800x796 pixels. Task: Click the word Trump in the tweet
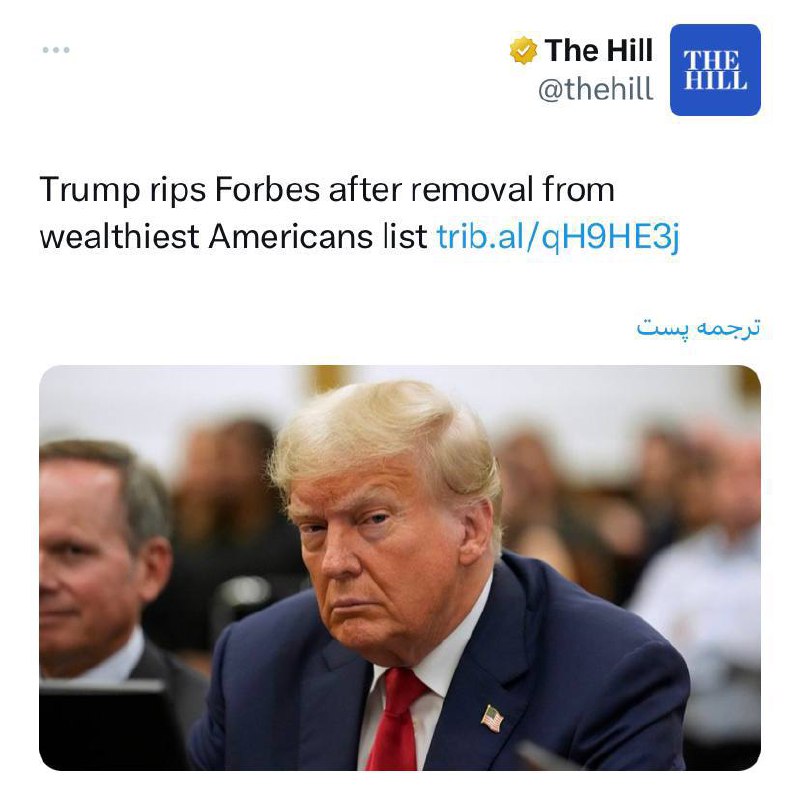pos(90,190)
